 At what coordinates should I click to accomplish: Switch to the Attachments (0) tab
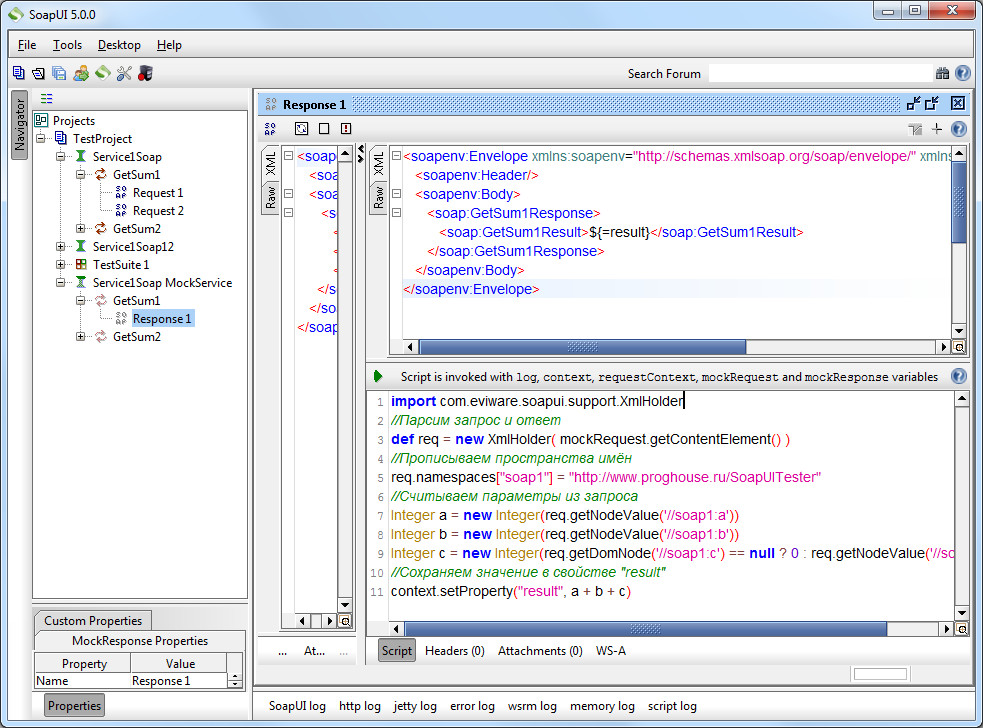[540, 651]
